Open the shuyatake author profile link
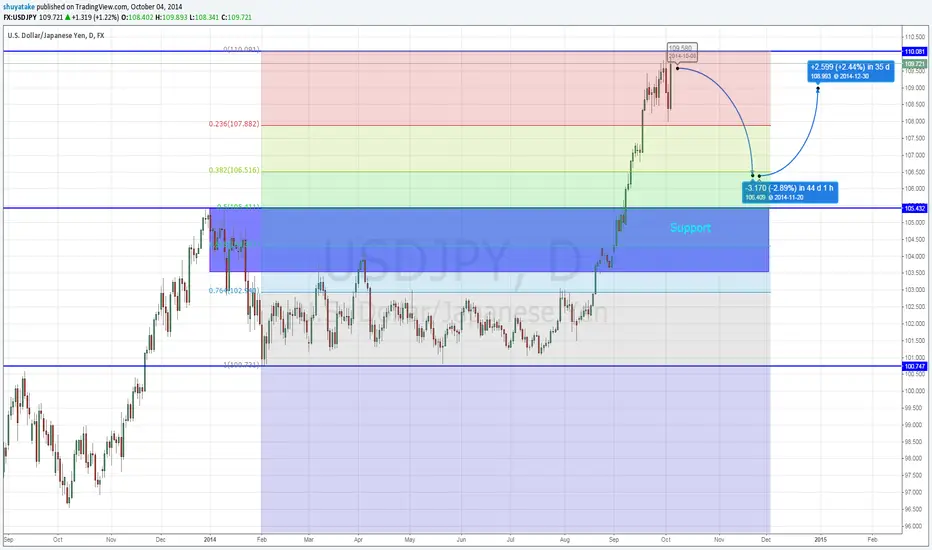The width and height of the screenshot is (932, 550). point(19,7)
